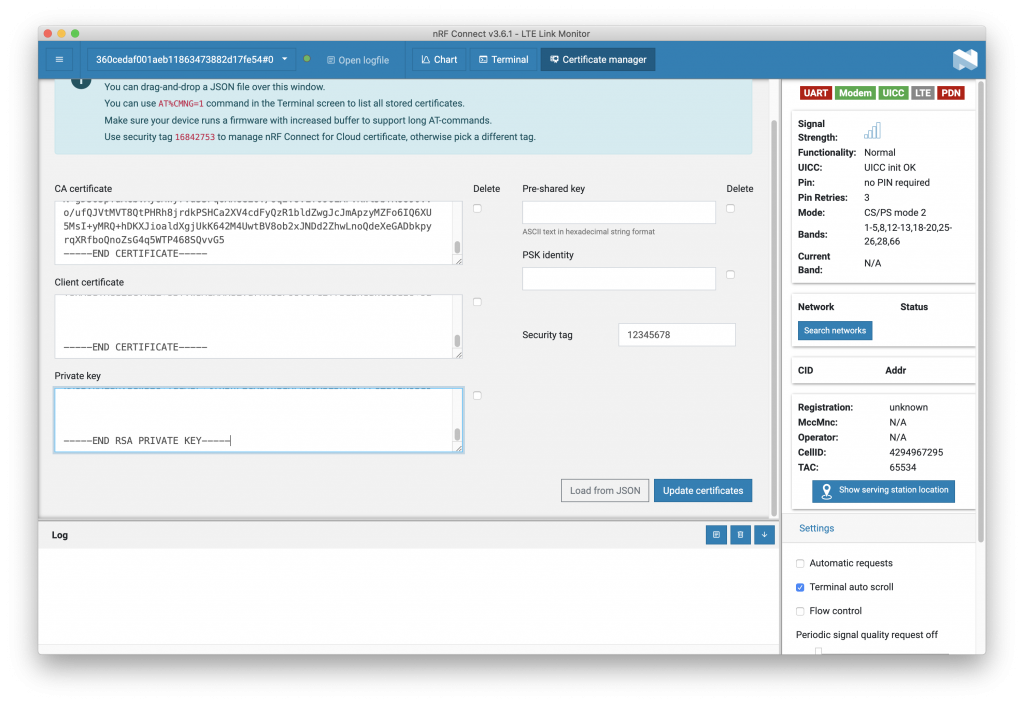Show serving station location
This screenshot has height=705, width=1024.
[883, 490]
